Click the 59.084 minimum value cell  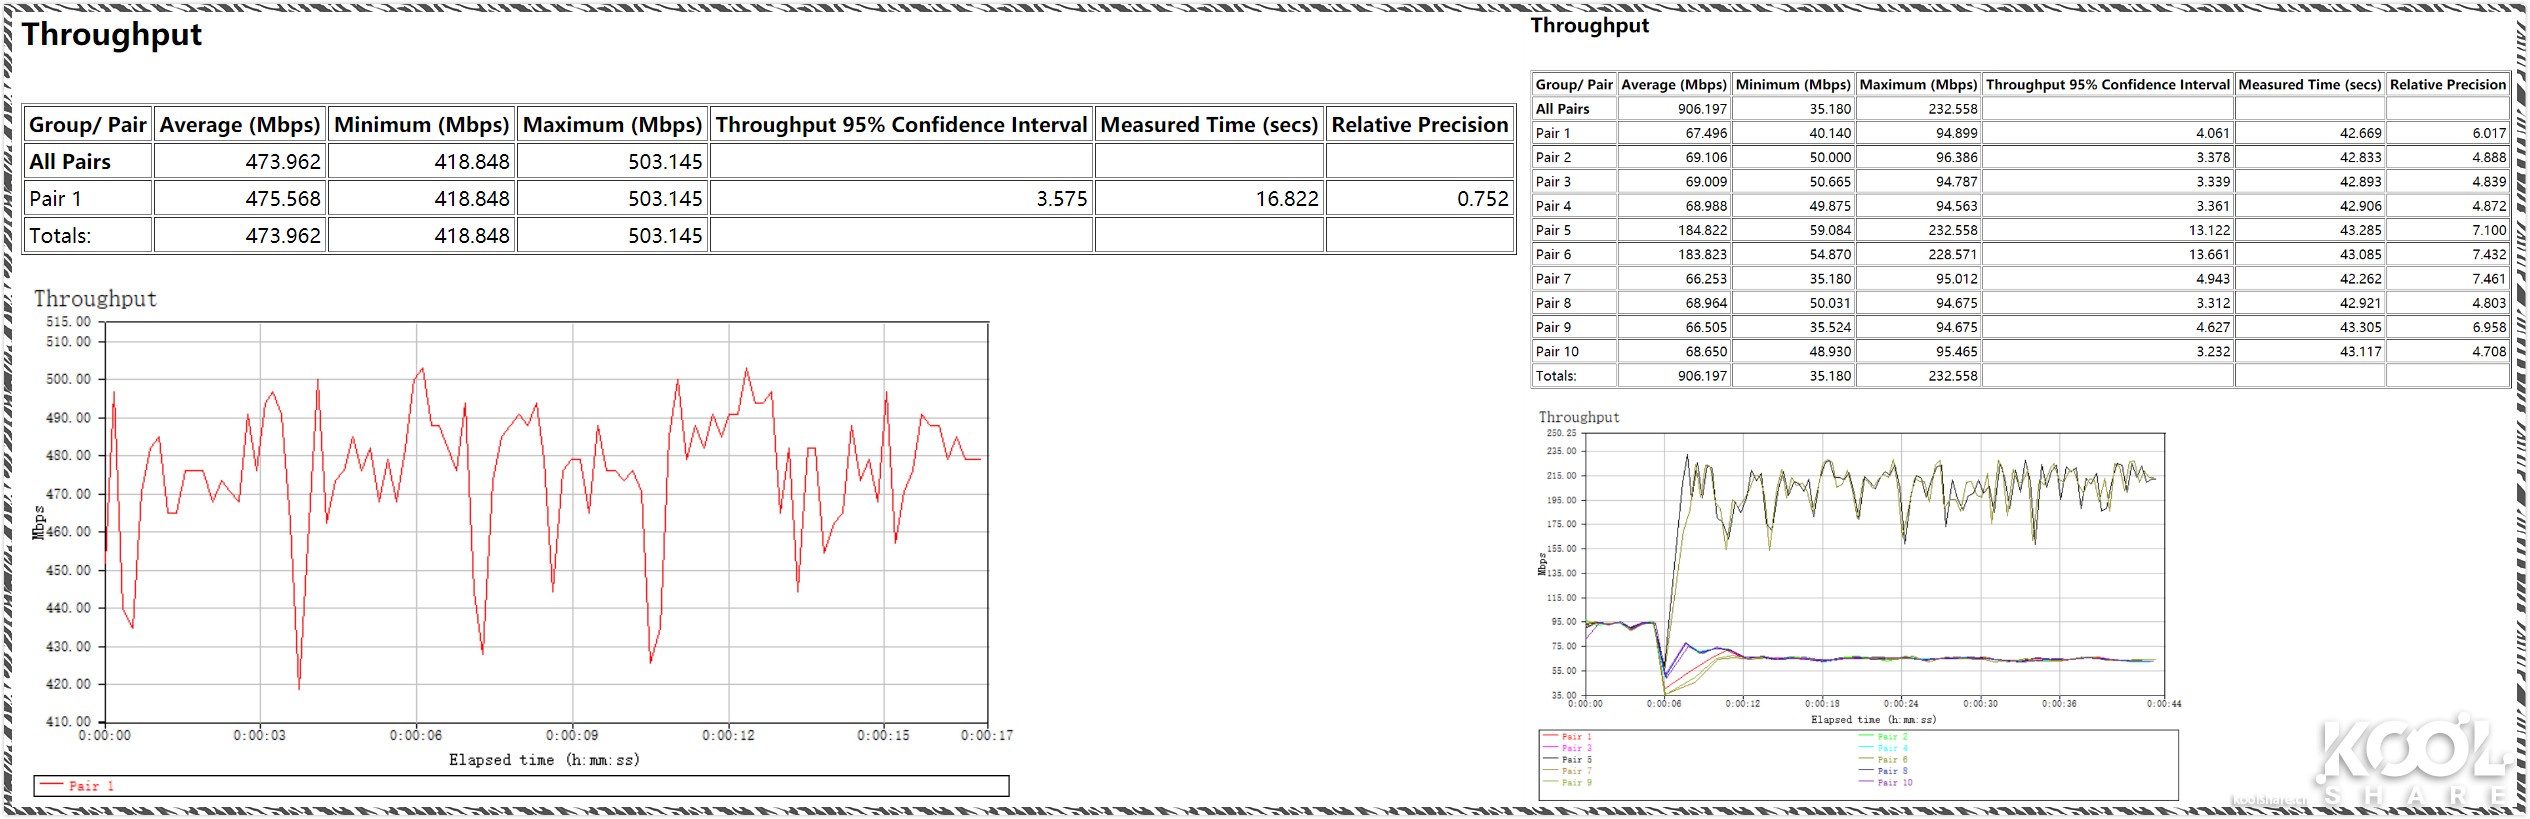(x=1793, y=230)
